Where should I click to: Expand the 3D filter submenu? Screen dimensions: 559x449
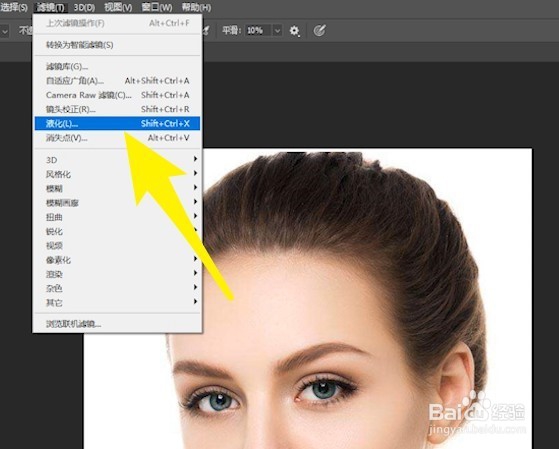117,160
